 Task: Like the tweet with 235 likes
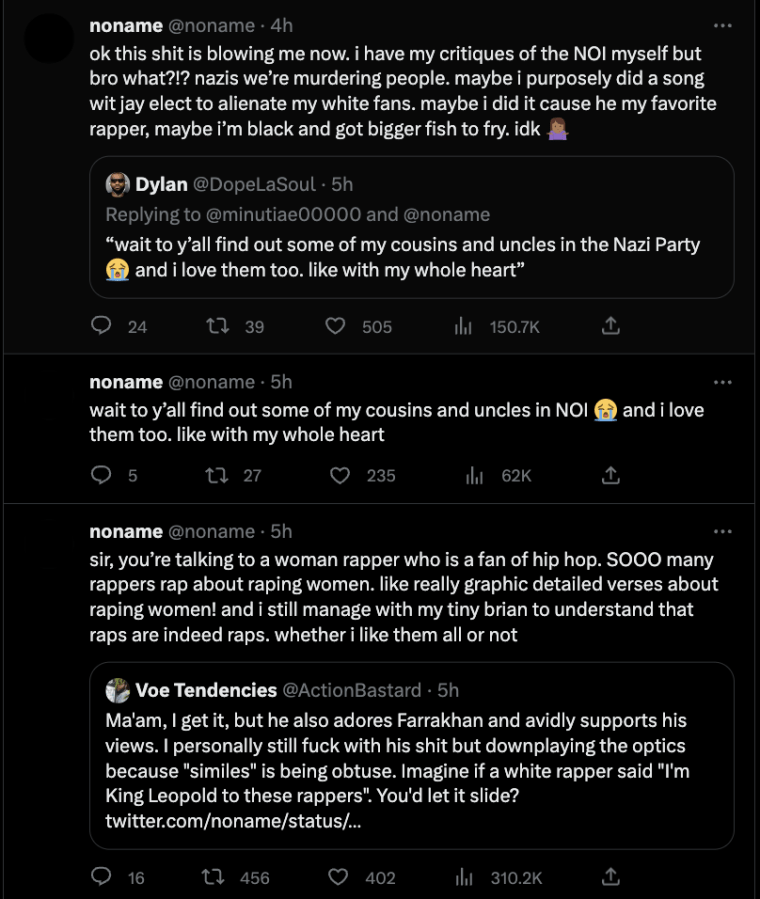340,475
